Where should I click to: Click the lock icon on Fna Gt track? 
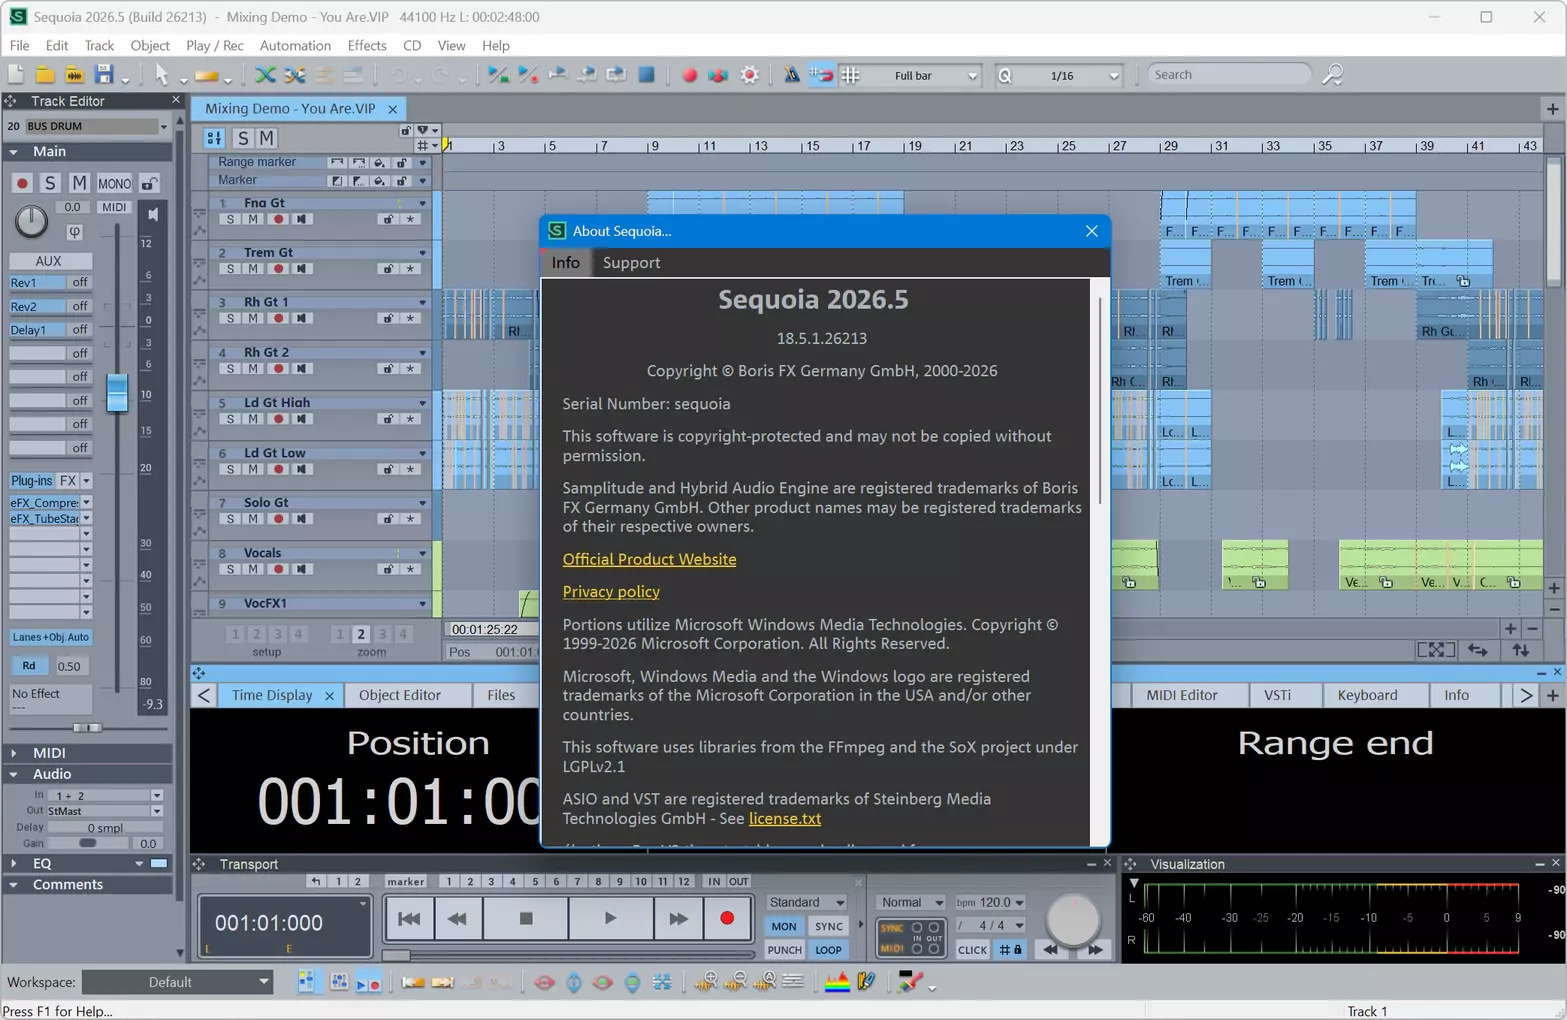[x=388, y=219]
